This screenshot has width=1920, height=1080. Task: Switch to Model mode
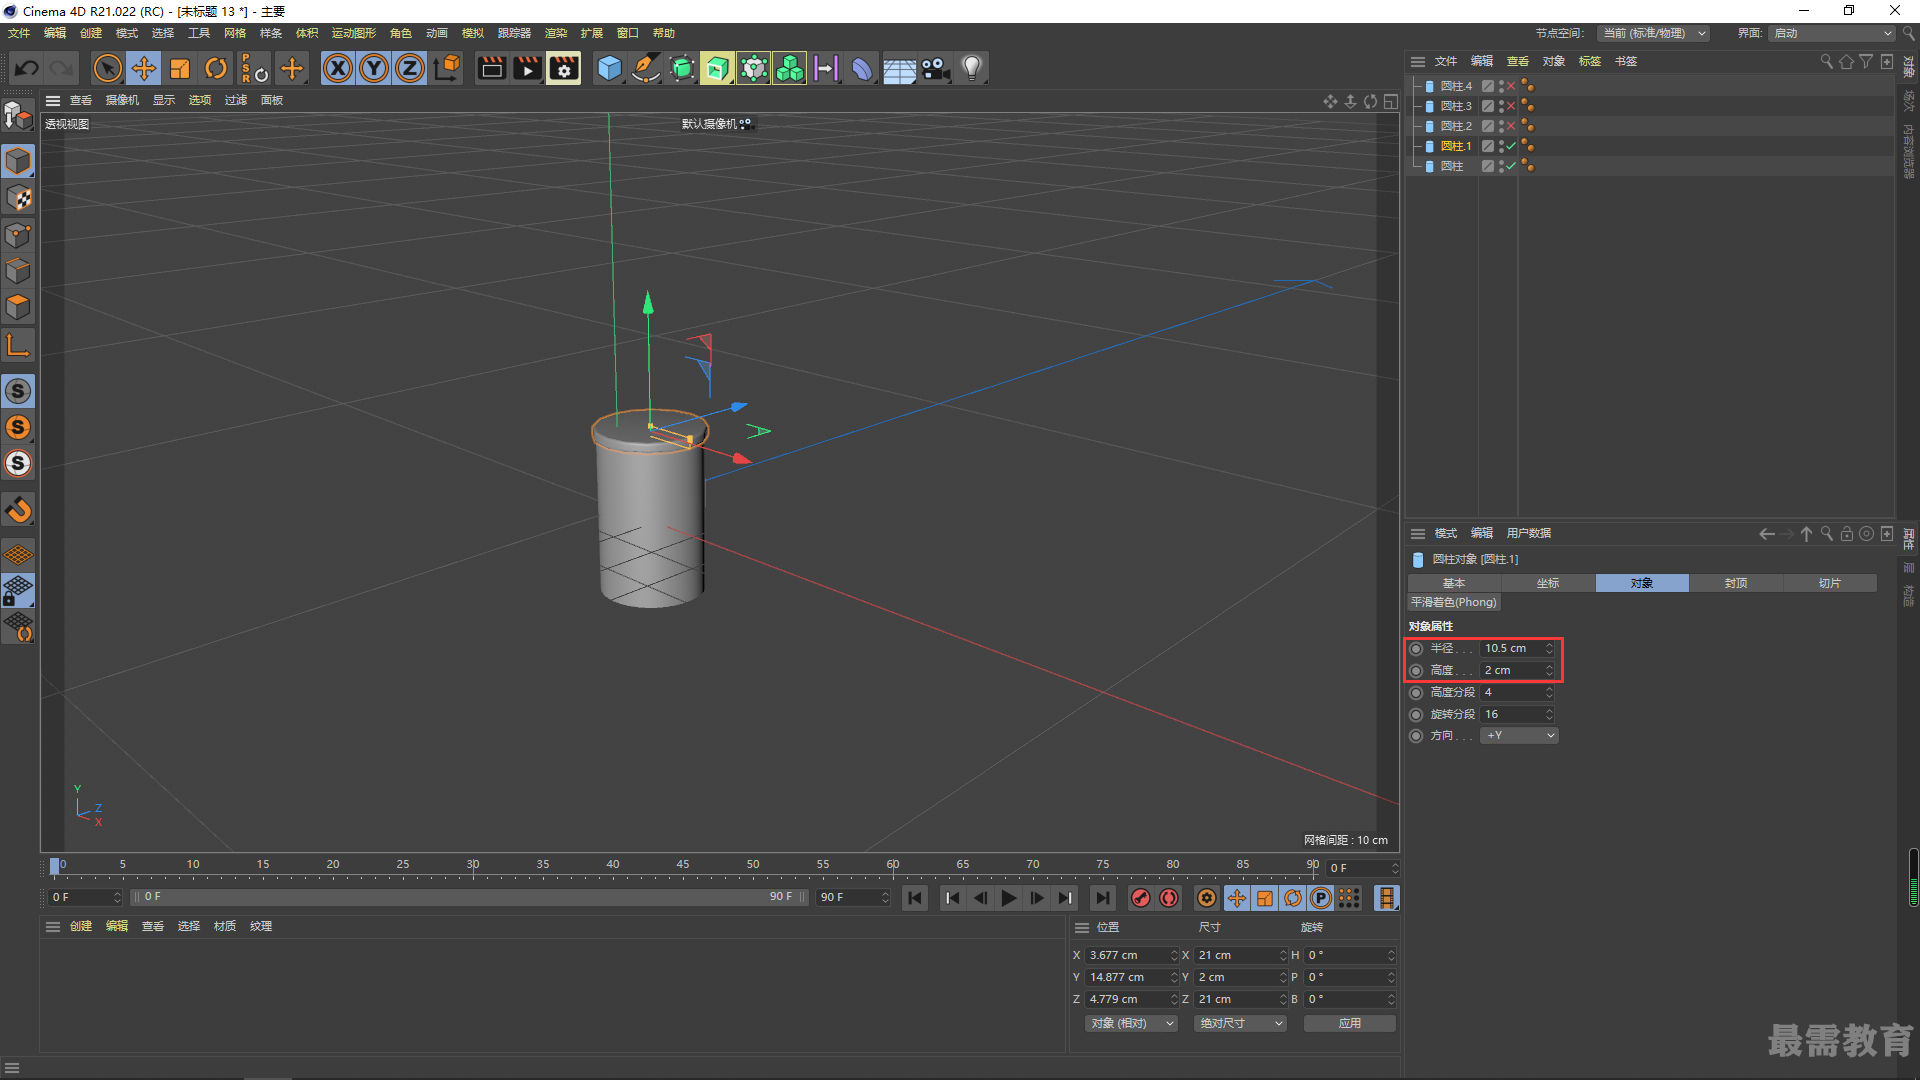point(18,161)
